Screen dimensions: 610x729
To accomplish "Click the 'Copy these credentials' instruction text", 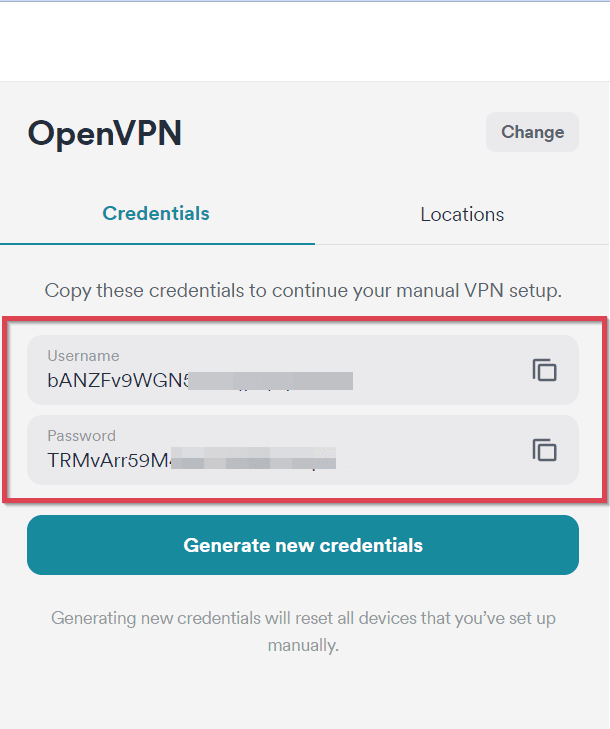I will (x=303, y=291).
